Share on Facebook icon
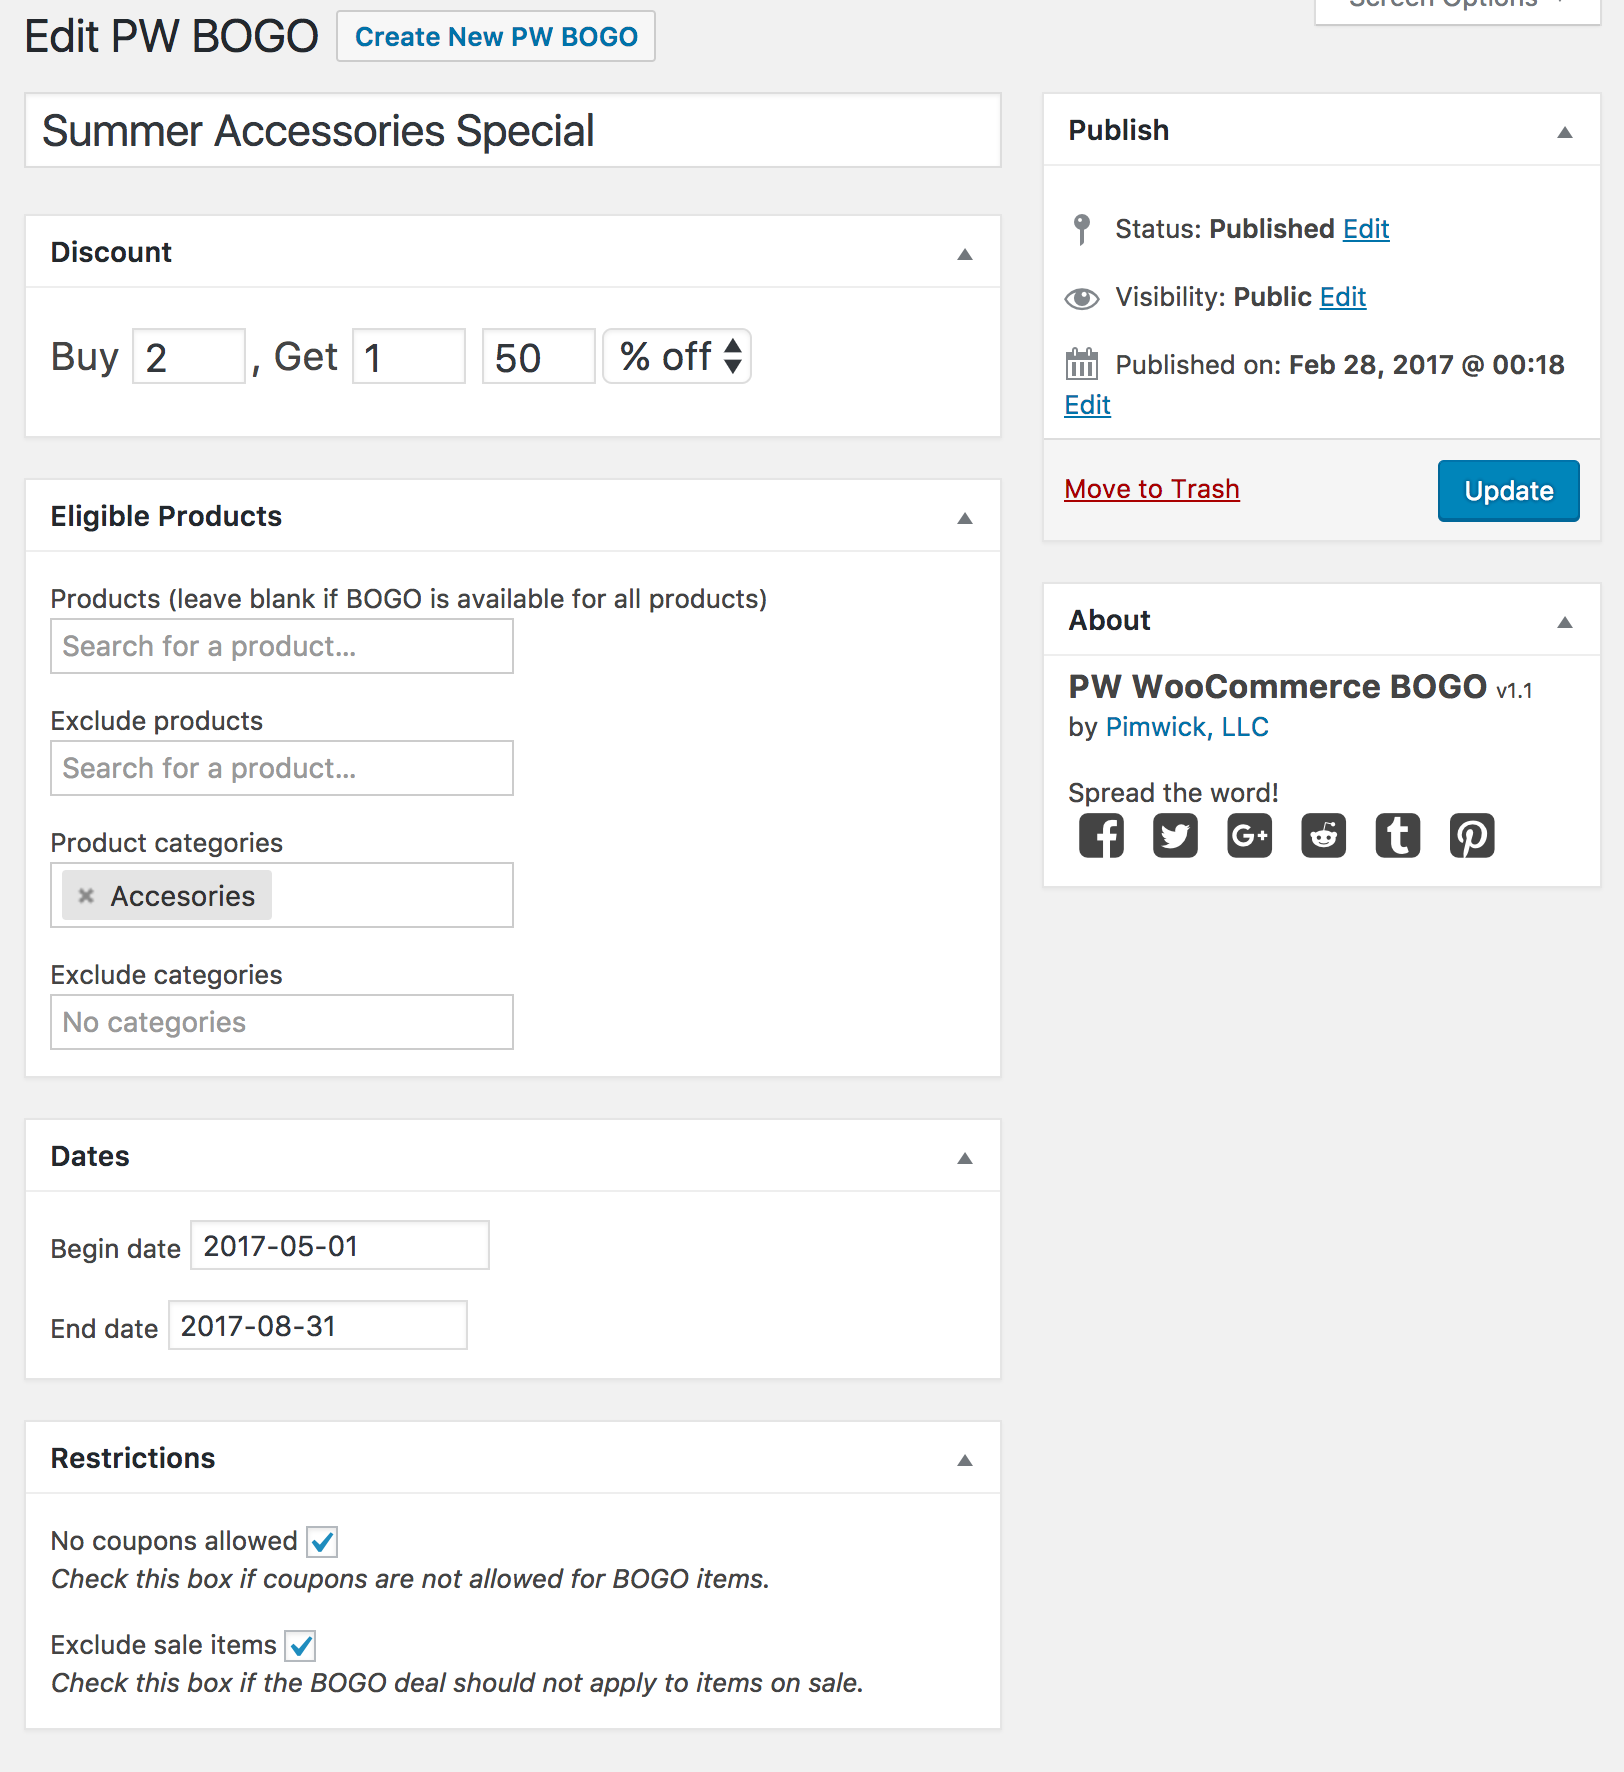1624x1772 pixels. point(1101,835)
